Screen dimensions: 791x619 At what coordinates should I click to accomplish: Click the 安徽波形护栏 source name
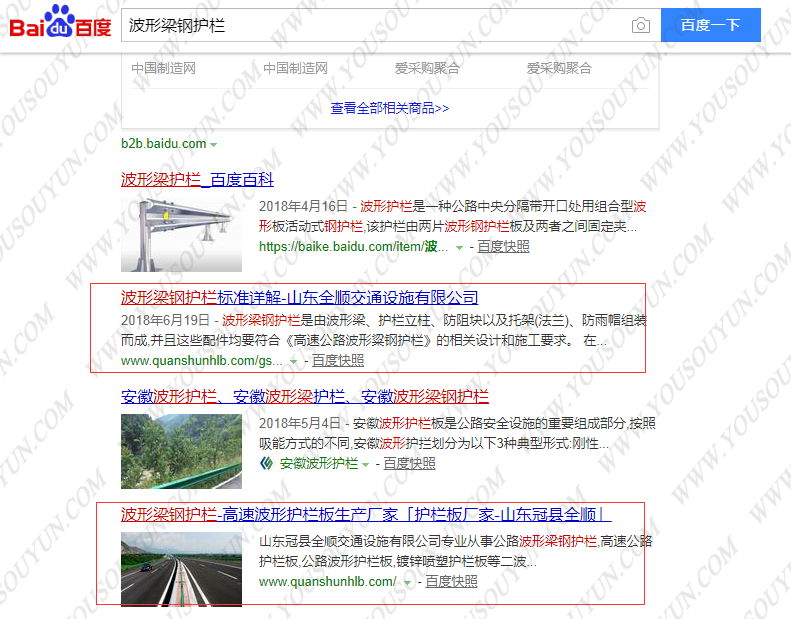click(x=319, y=463)
